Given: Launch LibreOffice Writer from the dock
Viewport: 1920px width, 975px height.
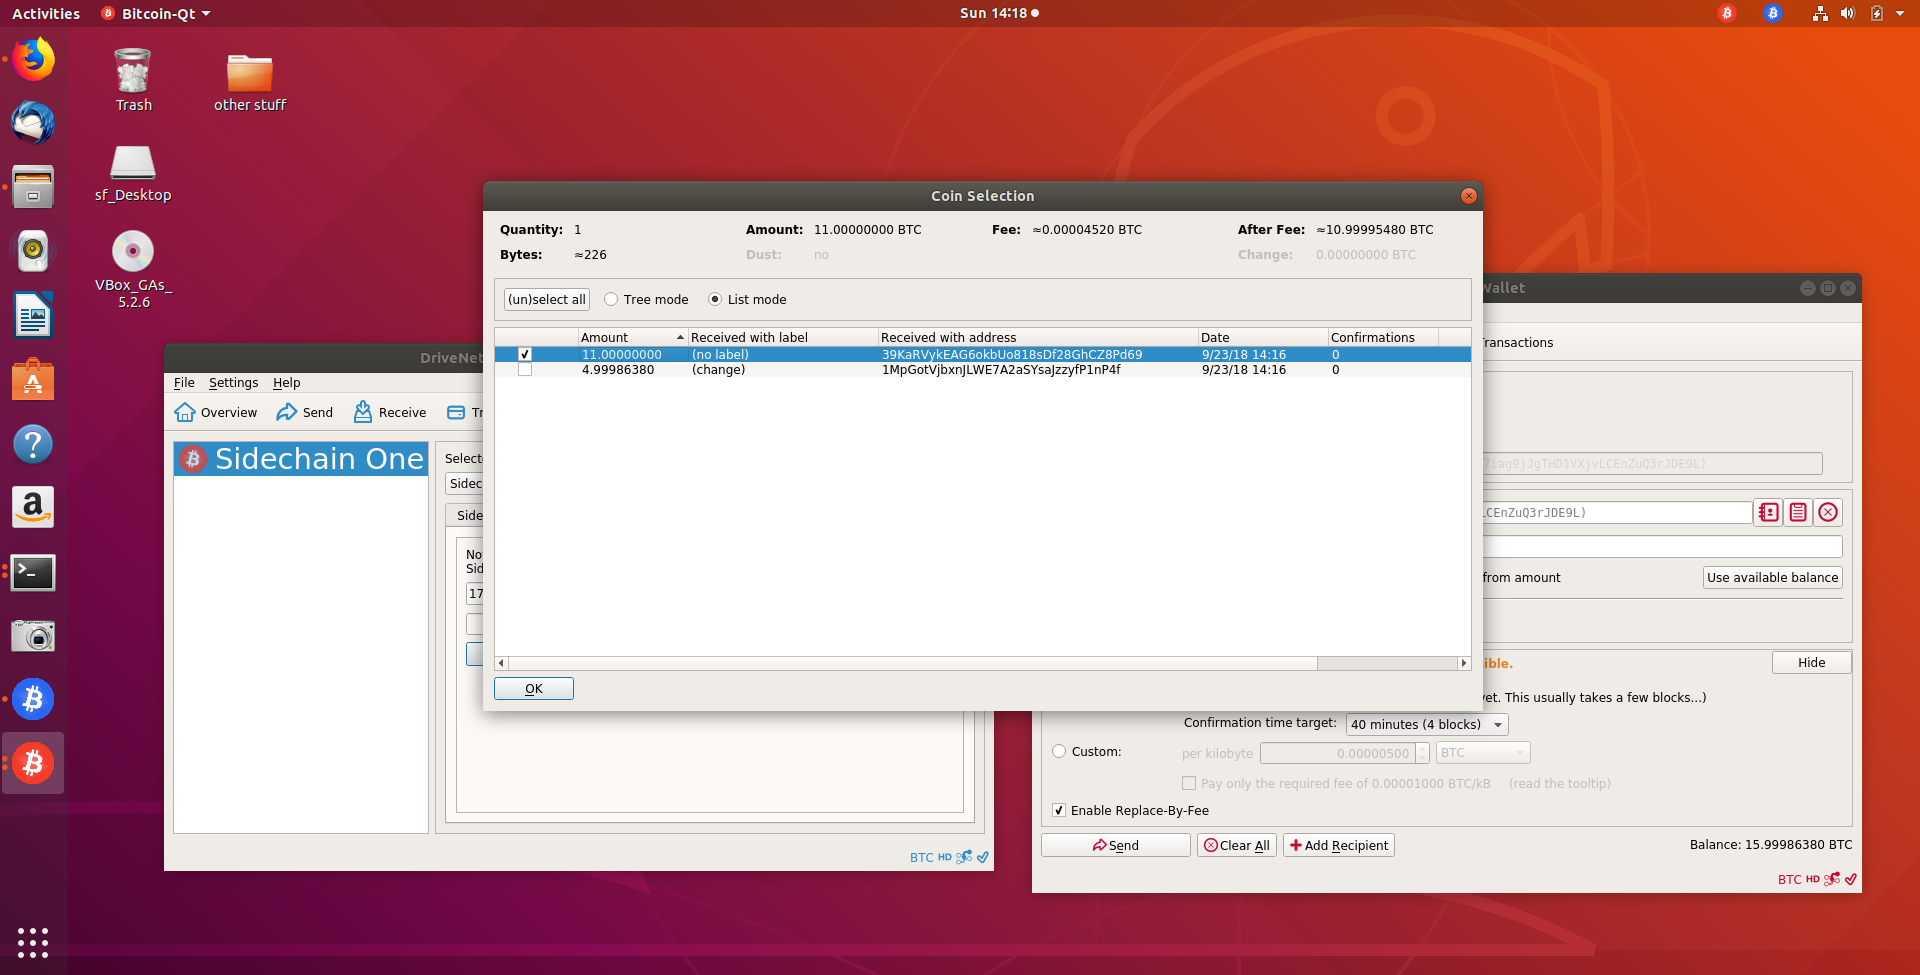Looking at the screenshot, I should click(x=33, y=315).
